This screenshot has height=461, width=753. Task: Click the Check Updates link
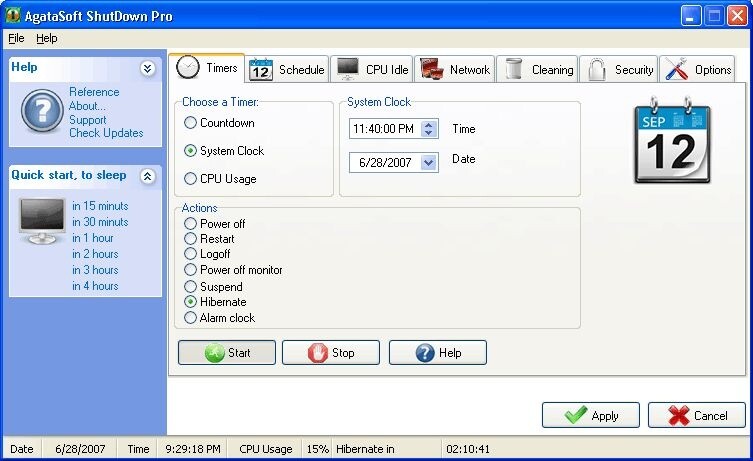click(106, 133)
